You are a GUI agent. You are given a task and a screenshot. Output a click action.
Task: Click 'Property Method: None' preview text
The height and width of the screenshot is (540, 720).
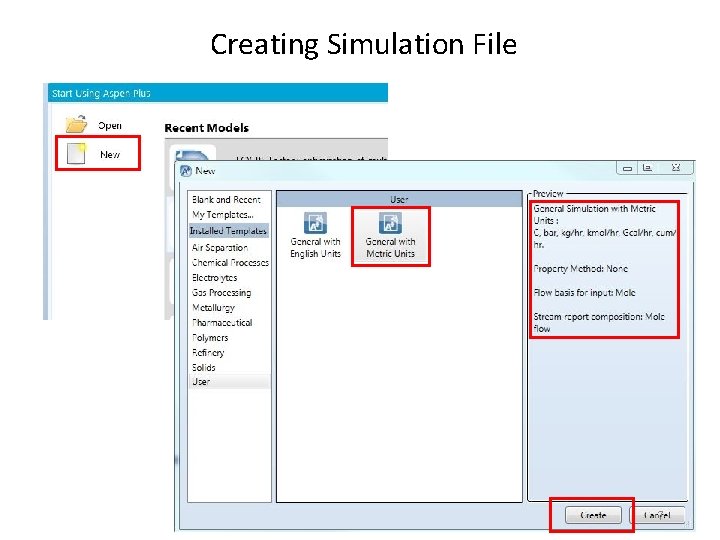580,269
